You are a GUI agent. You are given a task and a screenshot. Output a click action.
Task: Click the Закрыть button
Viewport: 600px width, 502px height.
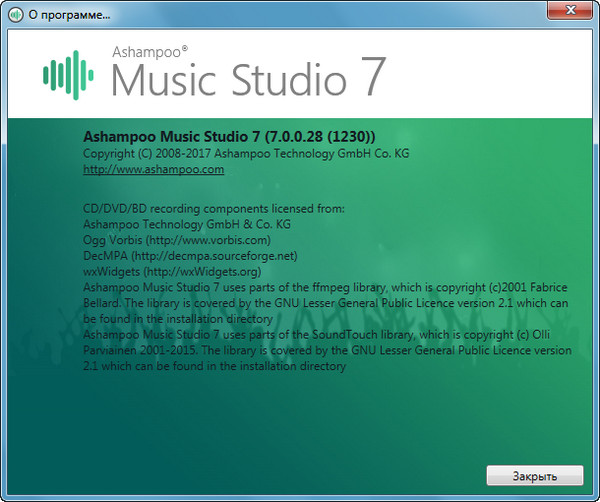pos(535,476)
